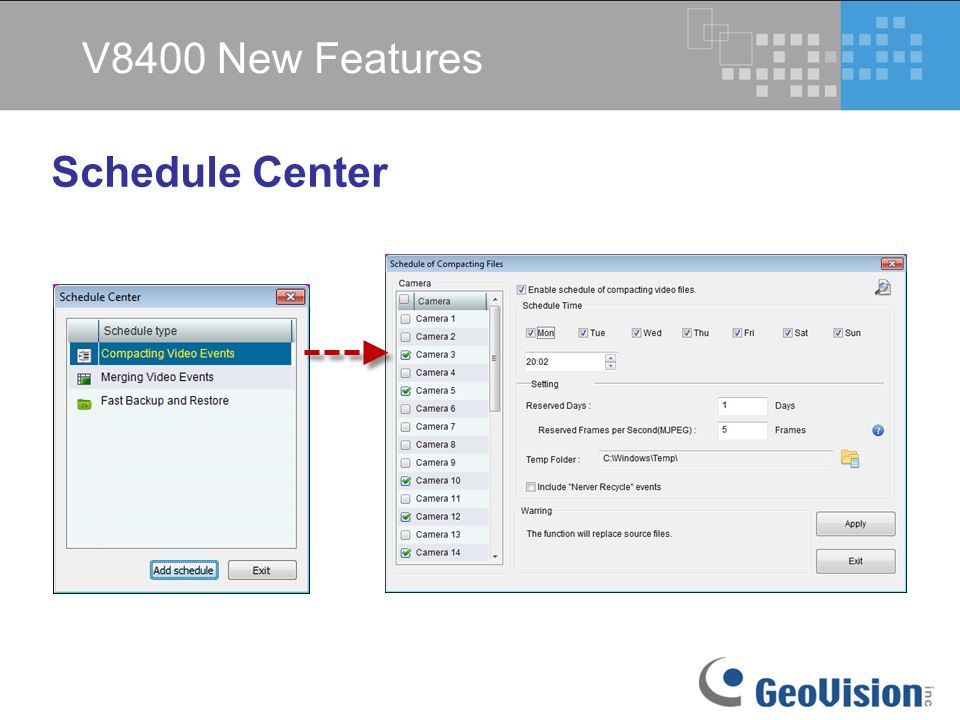Close the Schedule of Compacting Files dialog

coord(891,264)
